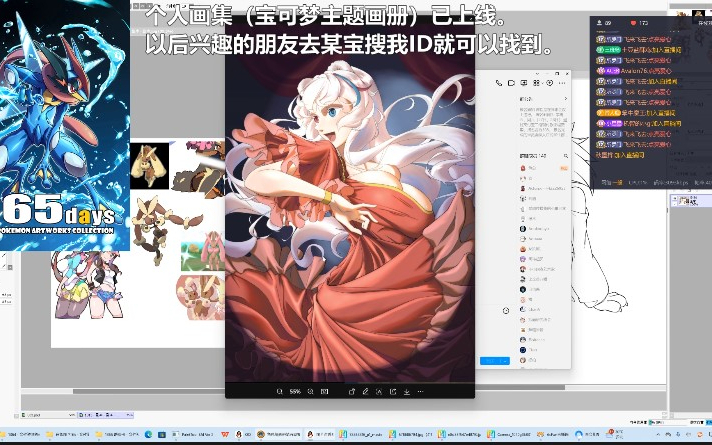
Task: Click the share/forward icon in viewer toolbar
Action: [393, 391]
